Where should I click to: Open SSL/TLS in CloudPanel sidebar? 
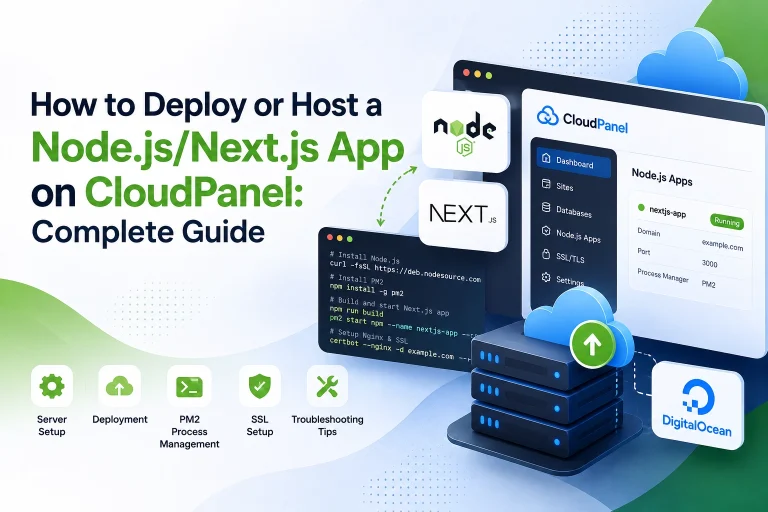coord(563,256)
